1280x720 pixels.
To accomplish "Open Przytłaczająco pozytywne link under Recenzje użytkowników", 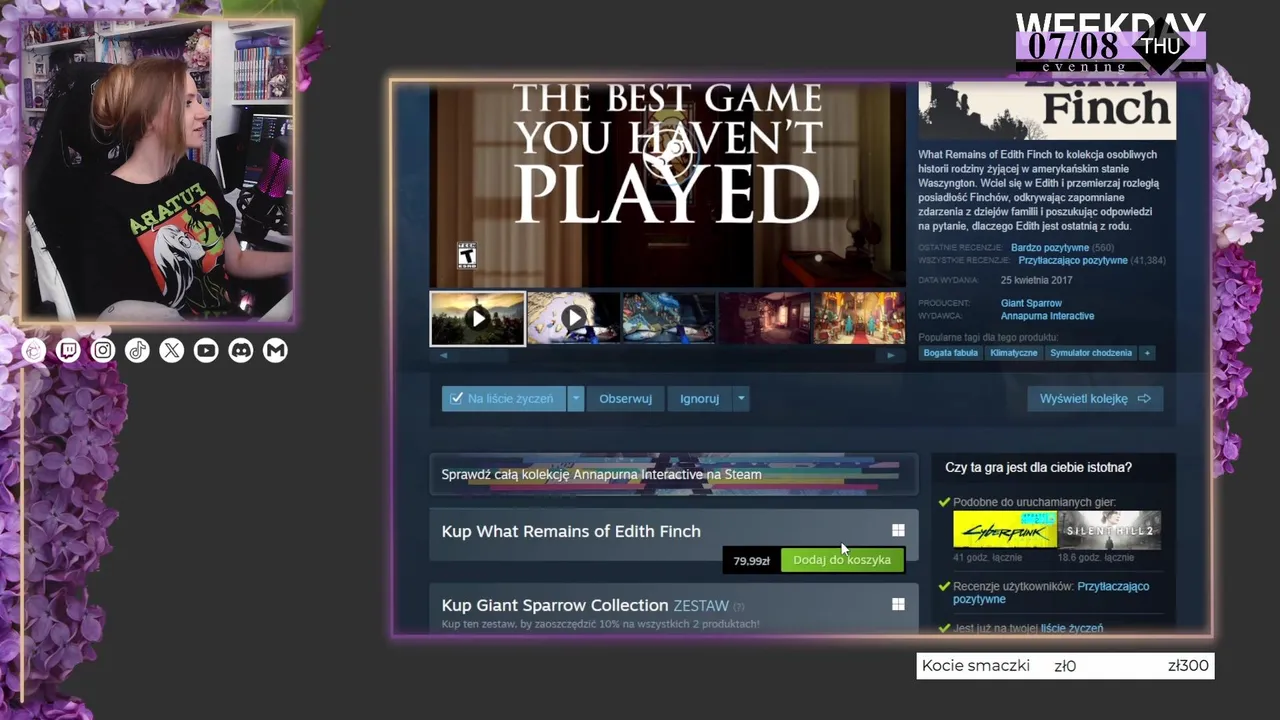I will tap(1051, 593).
